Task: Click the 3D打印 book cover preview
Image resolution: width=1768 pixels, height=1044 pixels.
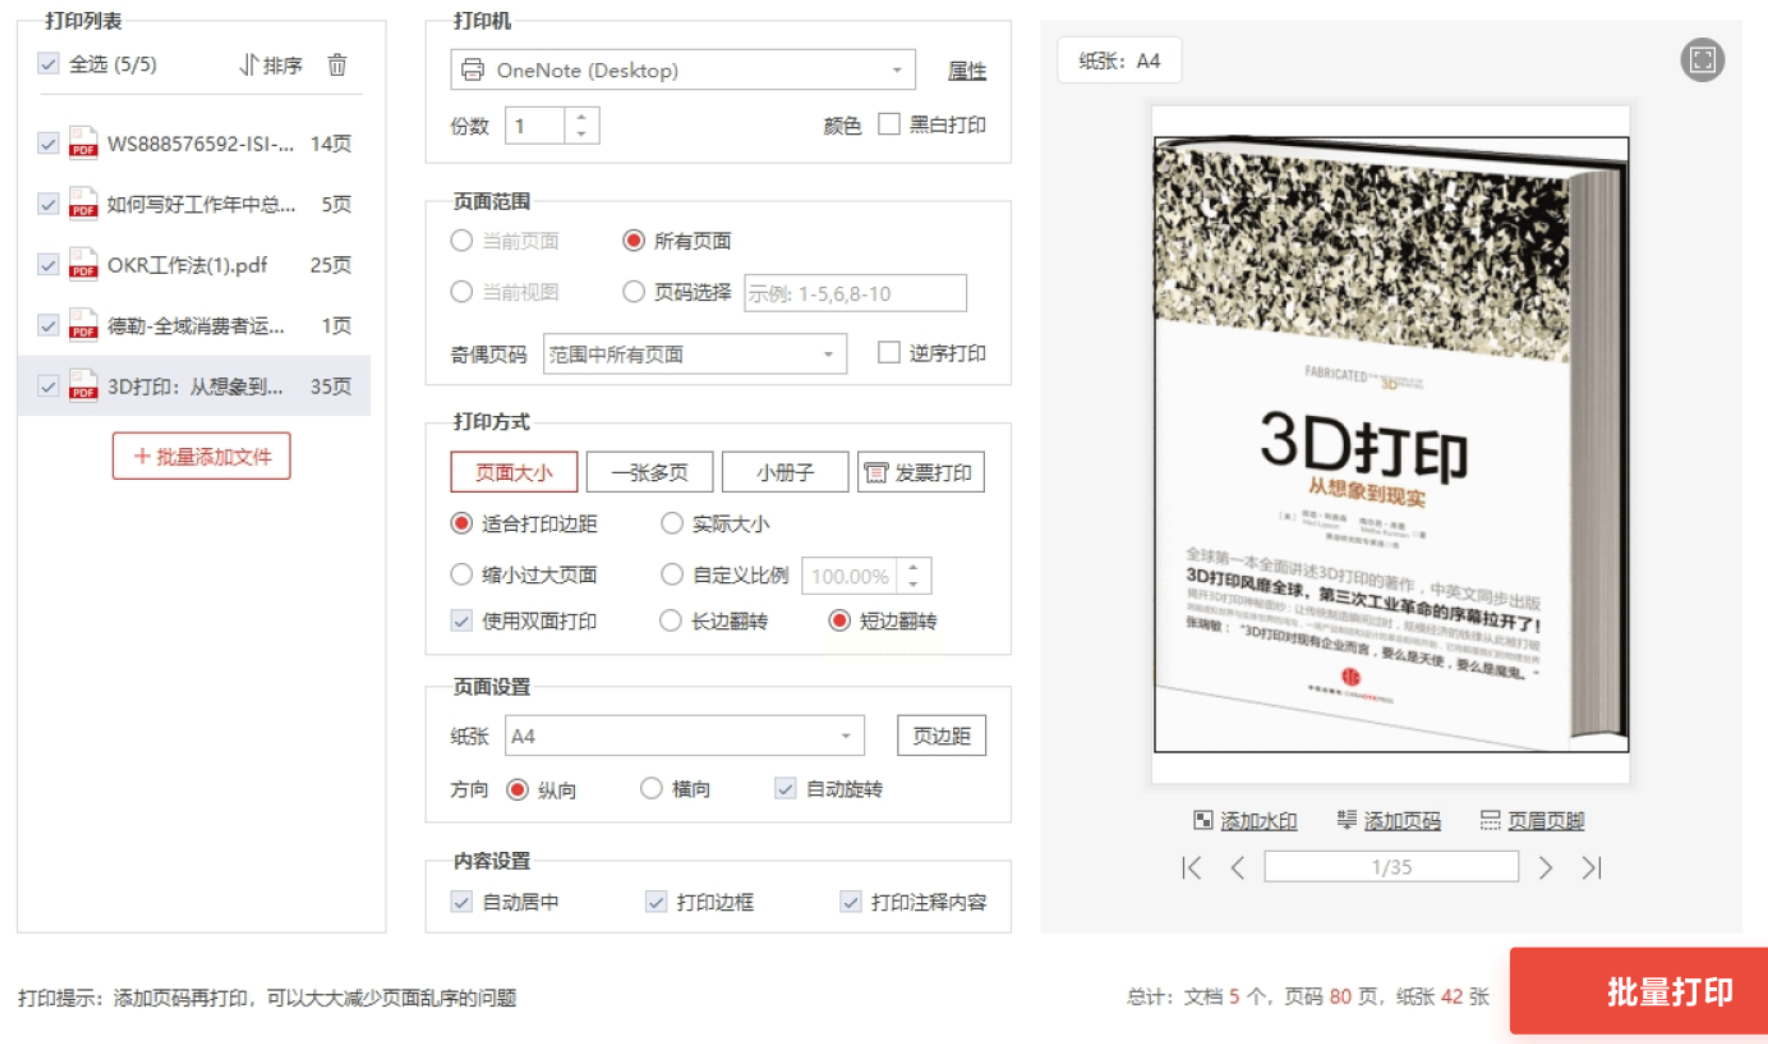Action: coord(1391,444)
